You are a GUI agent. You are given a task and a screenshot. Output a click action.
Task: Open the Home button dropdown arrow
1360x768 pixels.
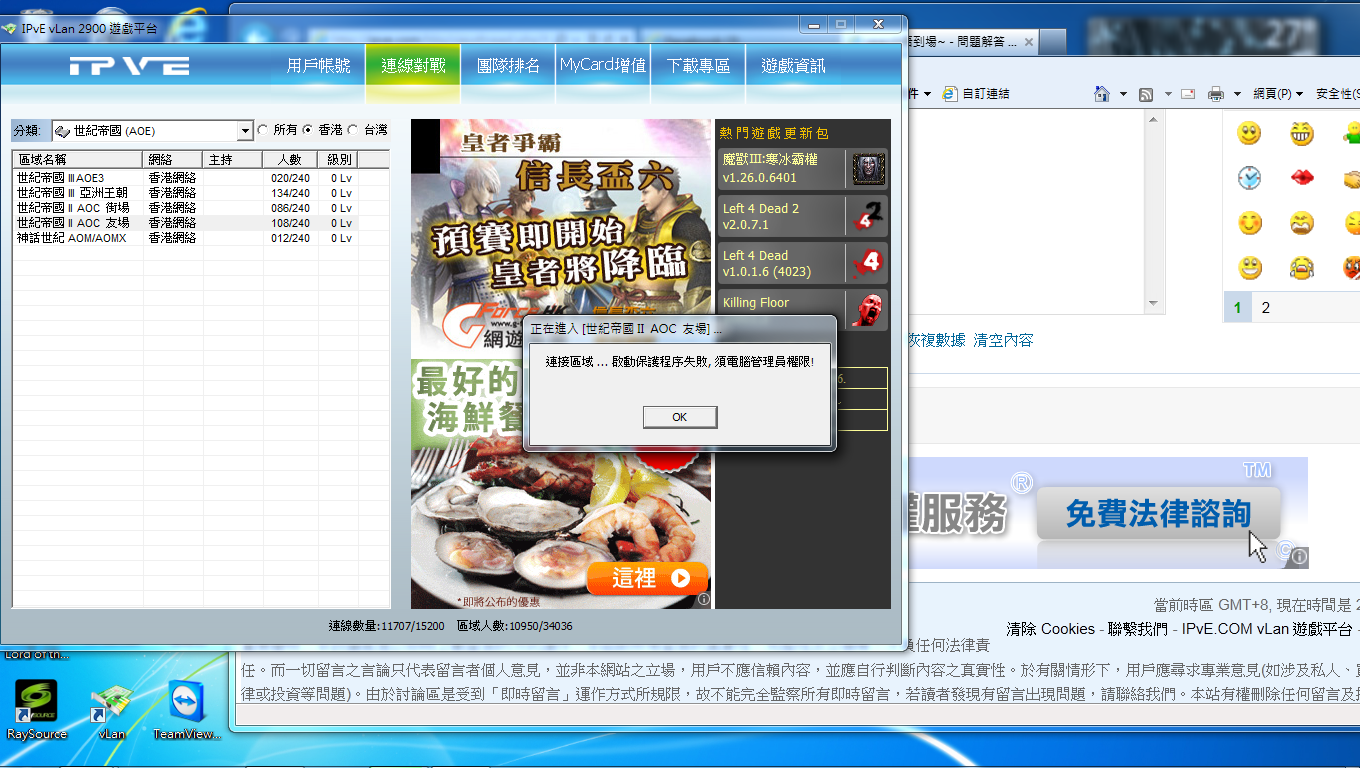pos(1123,94)
